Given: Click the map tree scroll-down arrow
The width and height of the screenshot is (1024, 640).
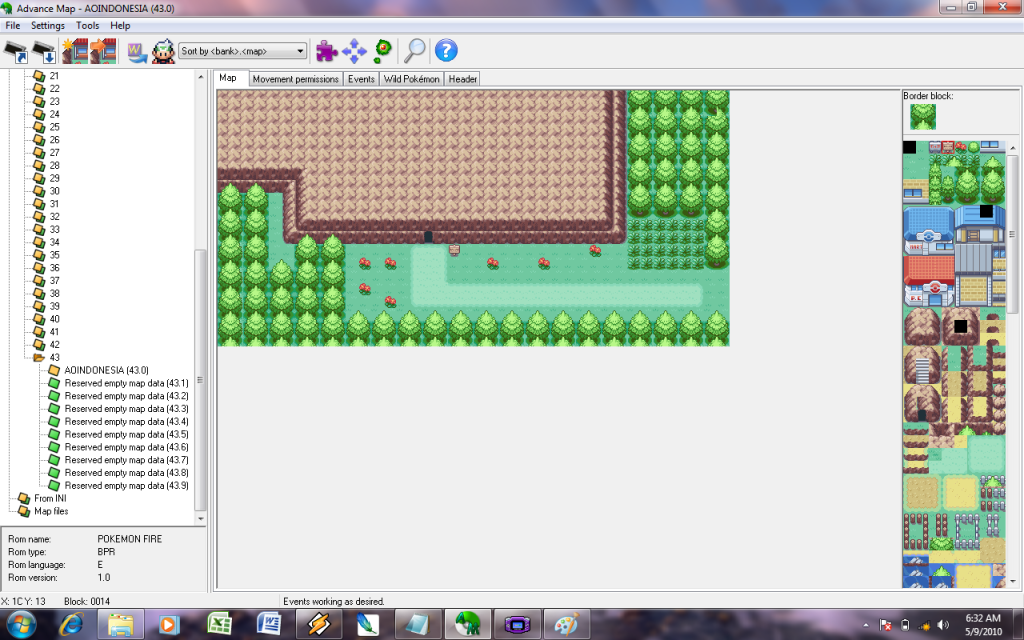Looking at the screenshot, I should click(x=200, y=519).
